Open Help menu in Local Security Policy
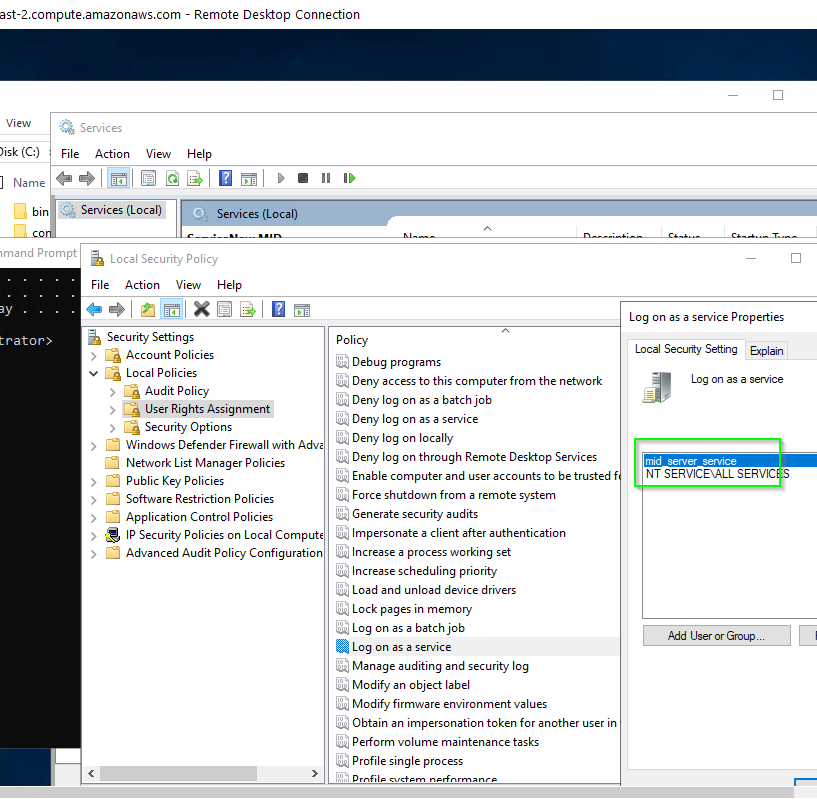Image resolution: width=817 pixels, height=799 pixels. [x=229, y=285]
